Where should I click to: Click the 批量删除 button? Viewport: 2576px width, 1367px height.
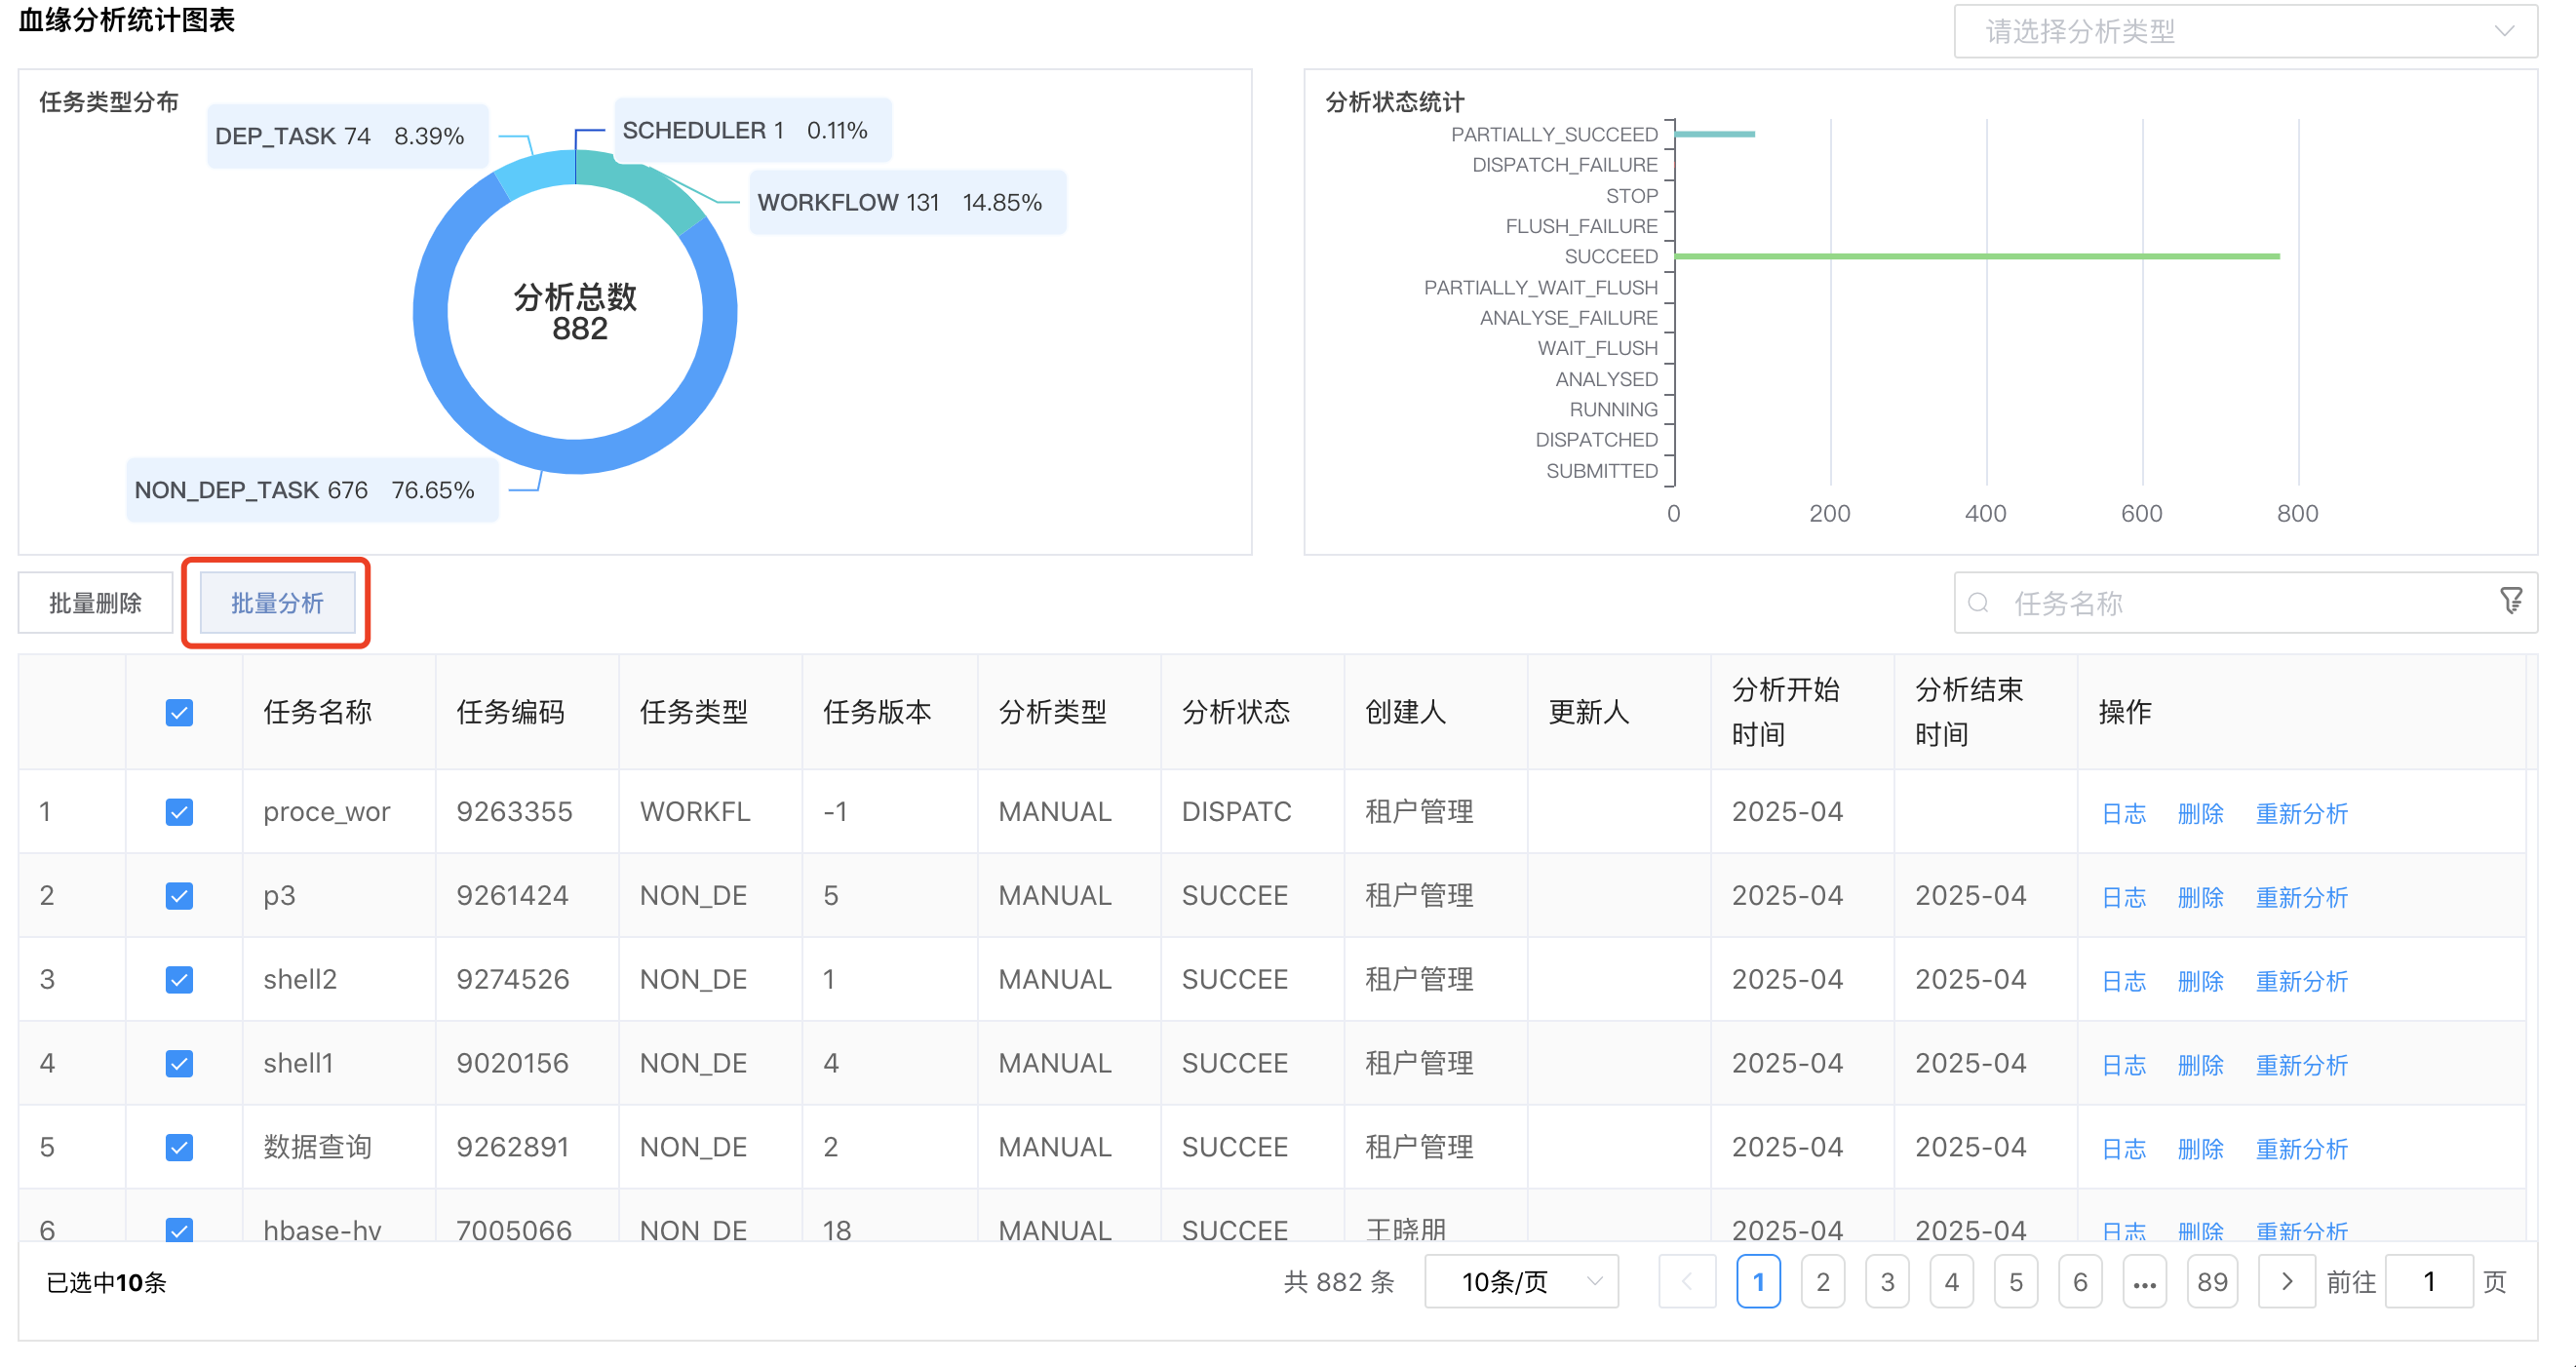point(95,602)
